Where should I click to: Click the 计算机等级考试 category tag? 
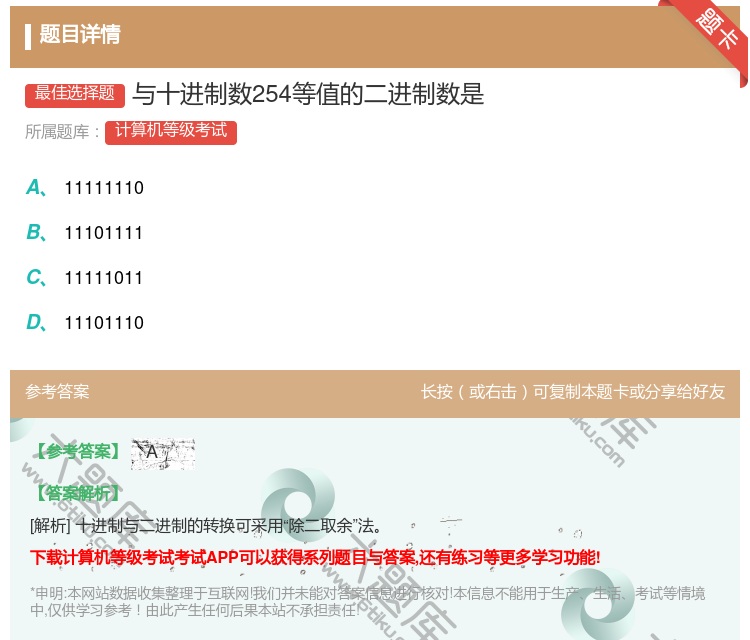pyautogui.click(x=171, y=132)
